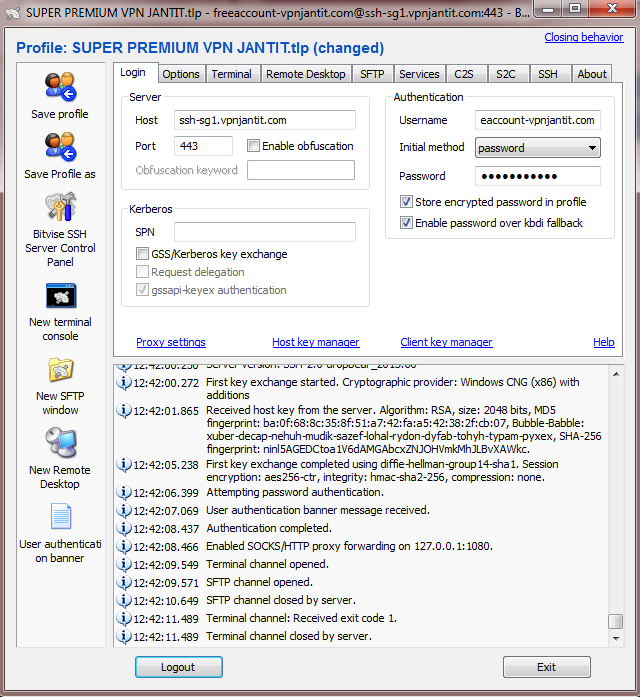This screenshot has width=640, height=697.
Task: Click the Host input field
Action: click(265, 120)
